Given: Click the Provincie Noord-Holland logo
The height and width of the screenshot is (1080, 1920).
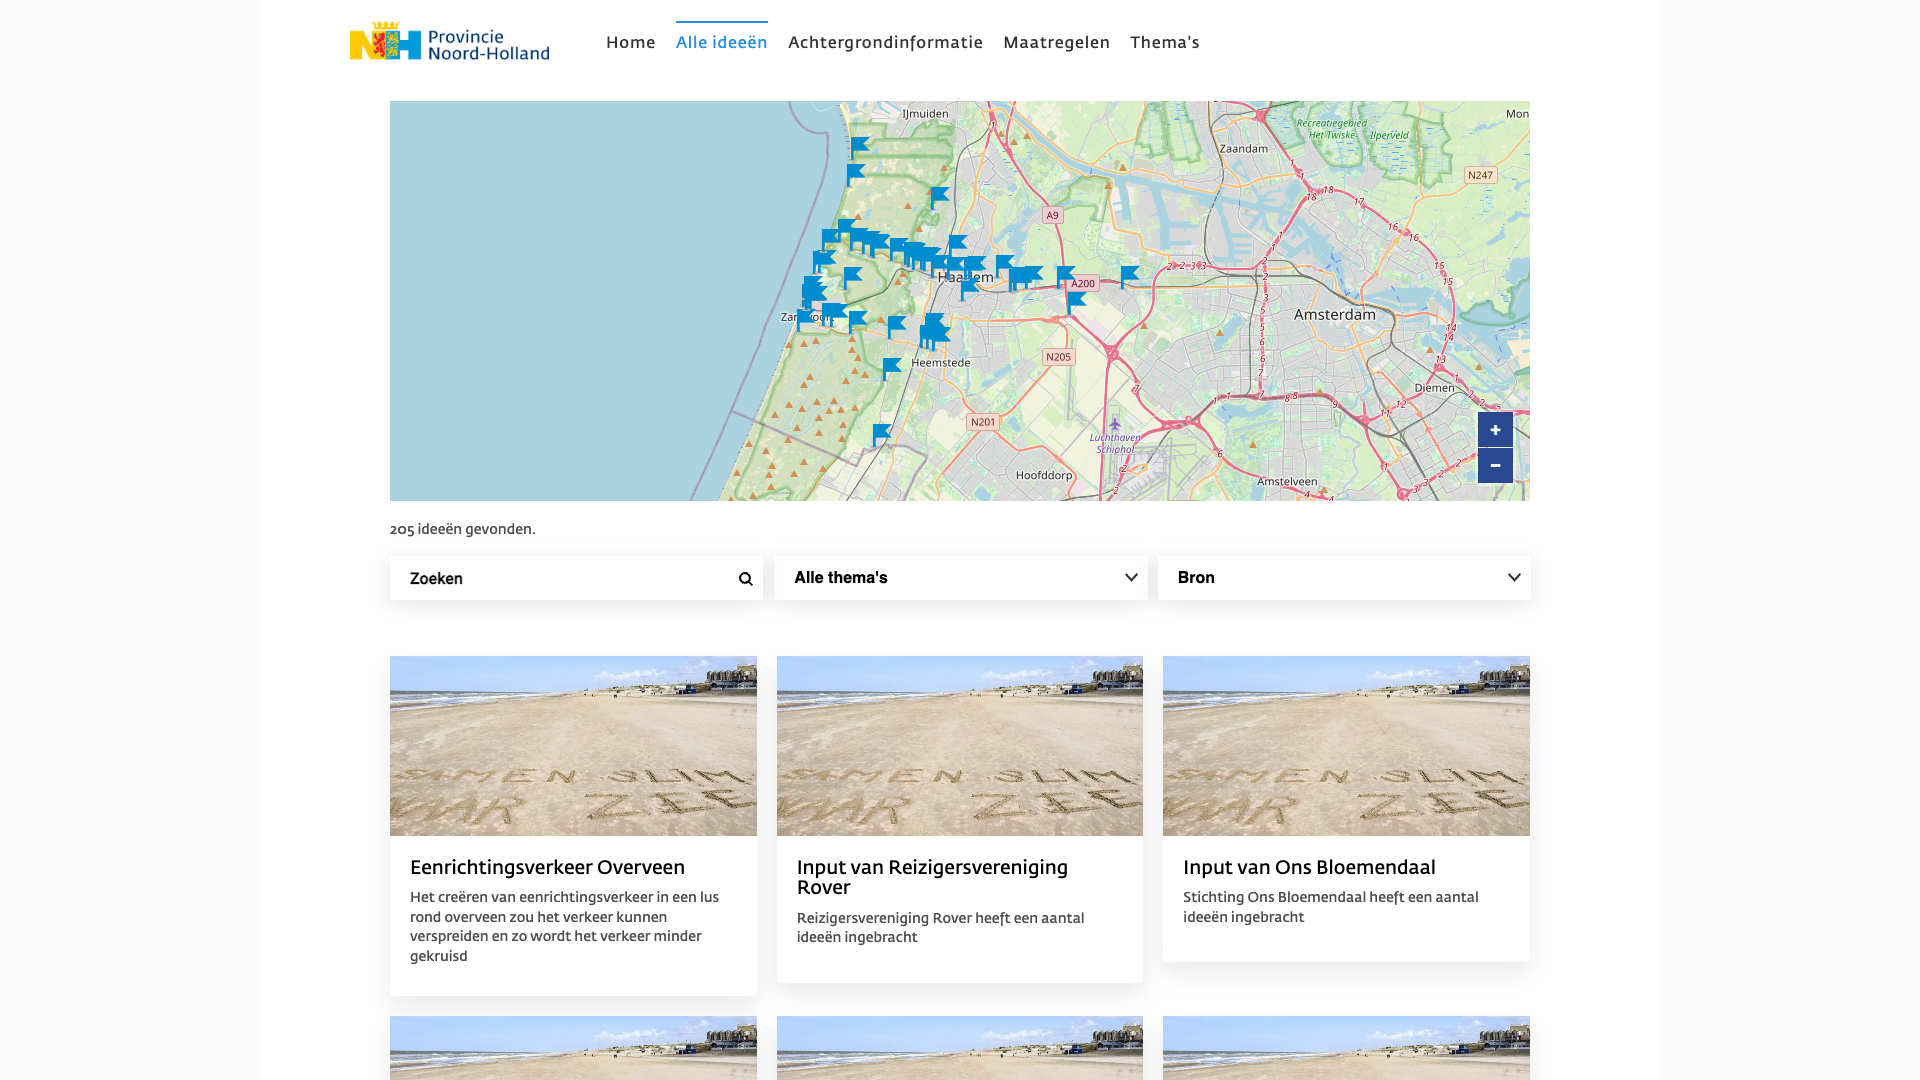Looking at the screenshot, I should (x=449, y=41).
